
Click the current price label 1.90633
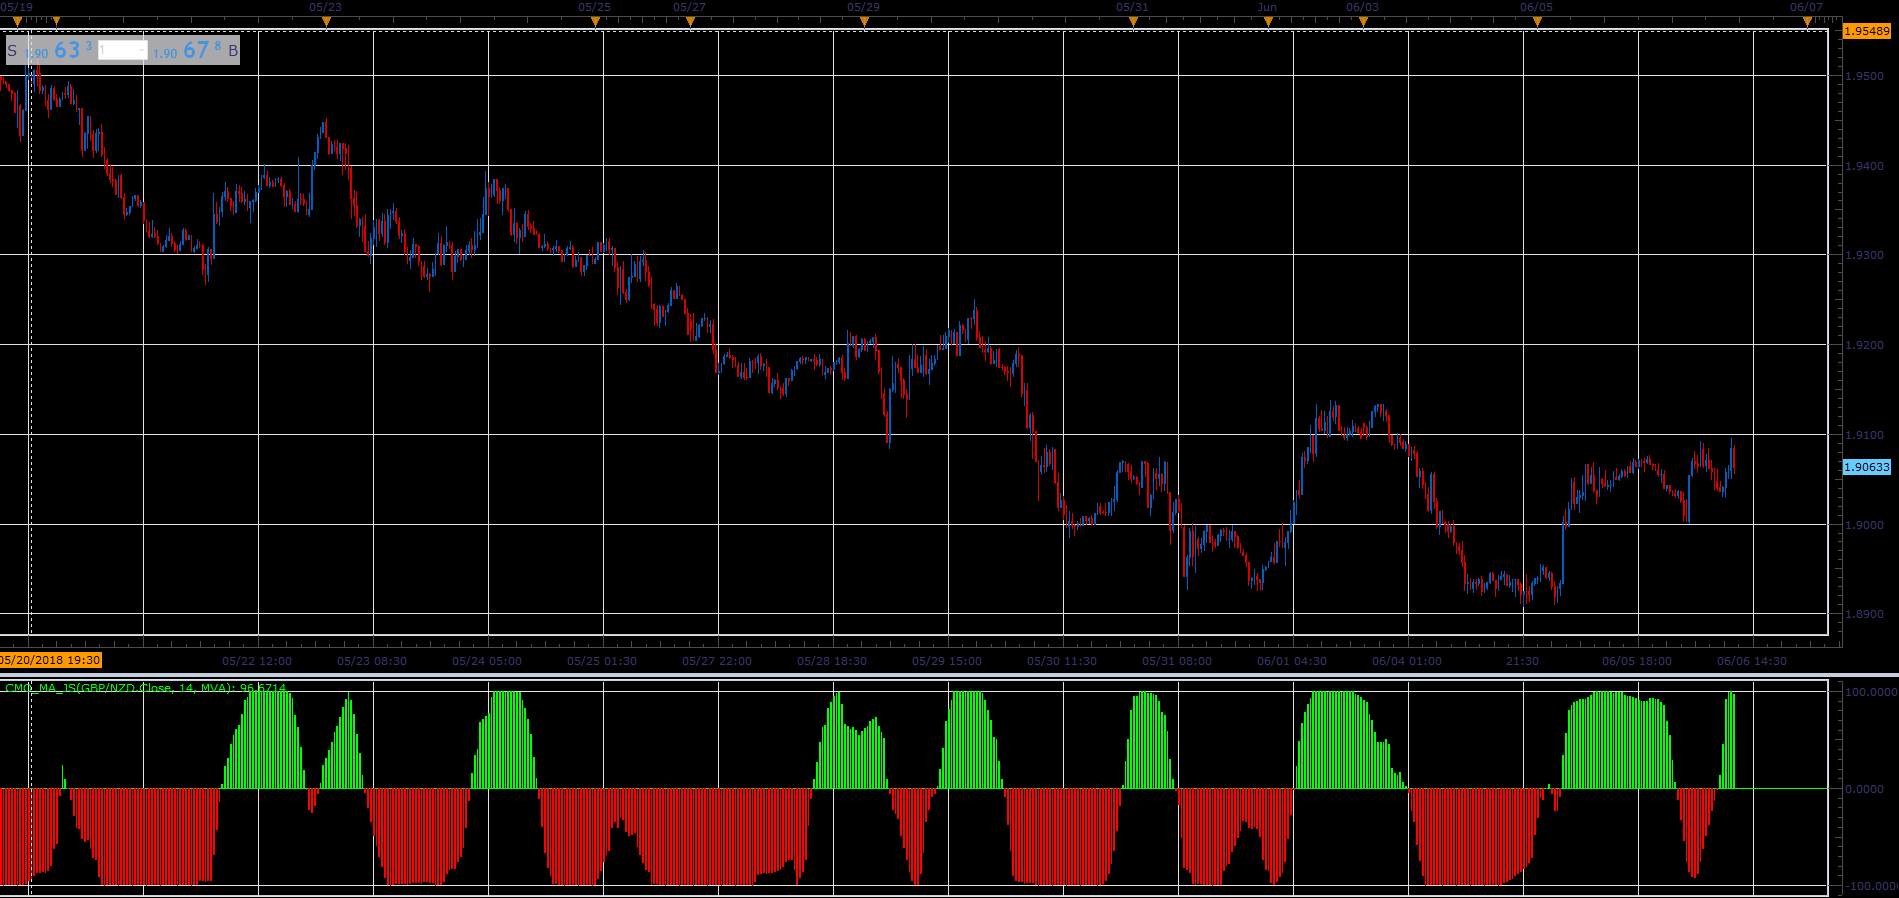(x=1867, y=467)
